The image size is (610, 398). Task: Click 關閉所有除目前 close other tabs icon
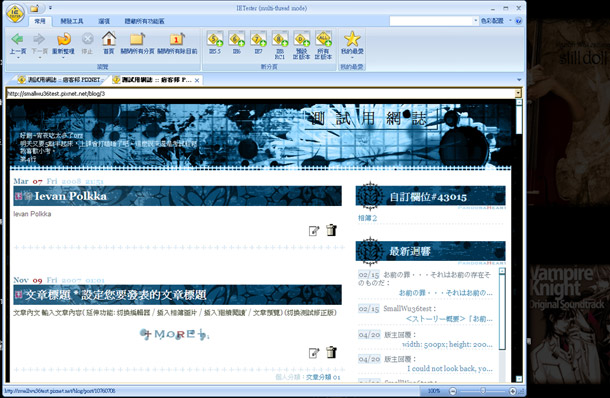[177, 39]
